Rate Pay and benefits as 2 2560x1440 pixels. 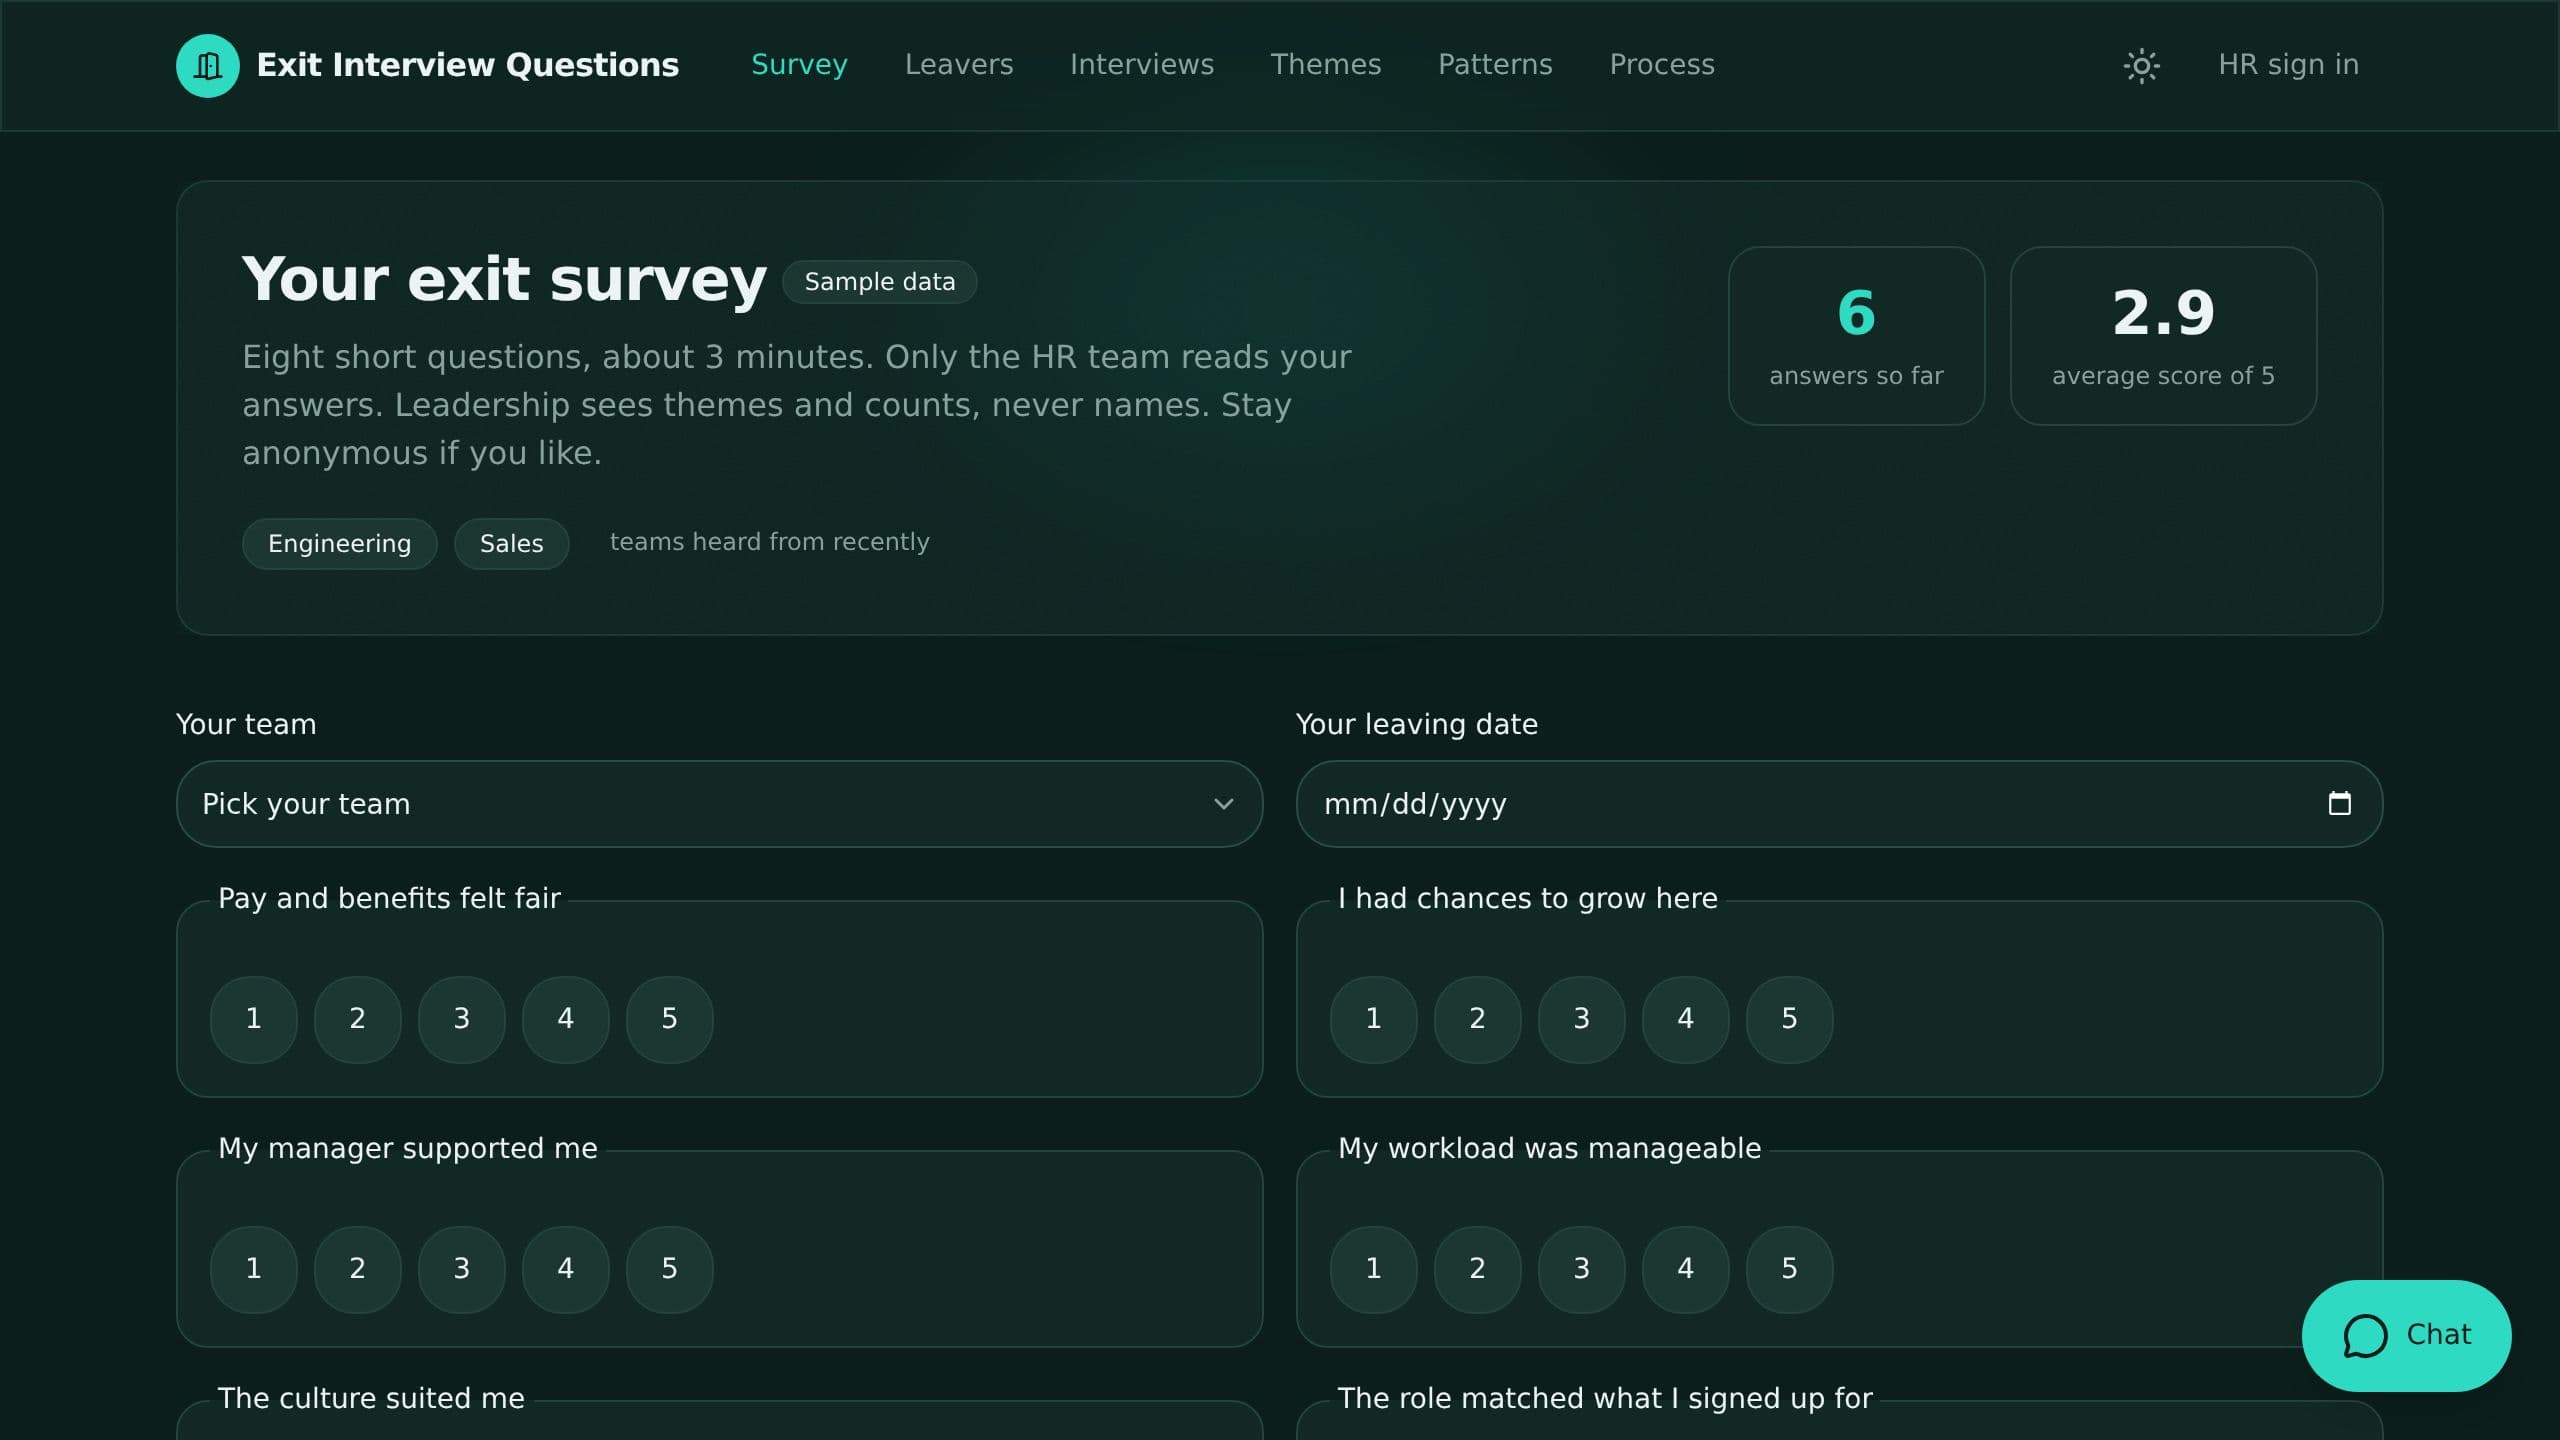point(358,1019)
